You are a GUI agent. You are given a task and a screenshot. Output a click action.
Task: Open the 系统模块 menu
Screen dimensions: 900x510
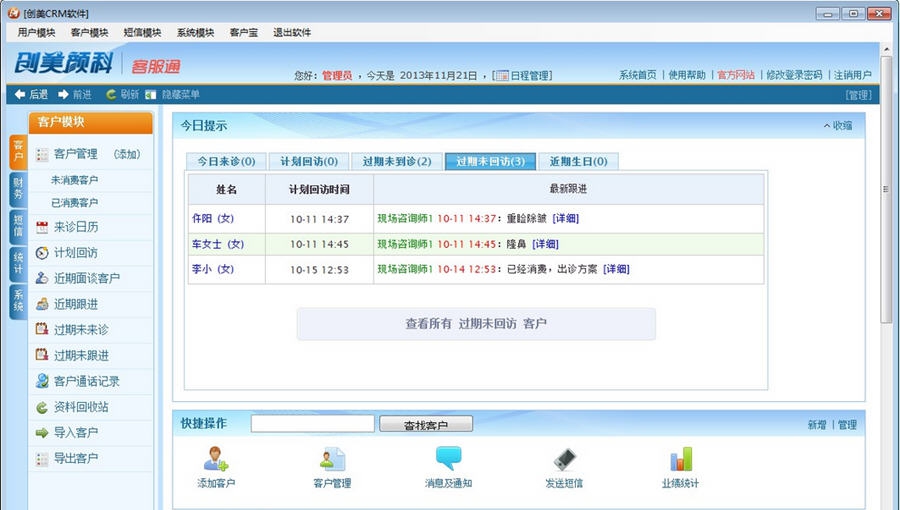[x=195, y=33]
